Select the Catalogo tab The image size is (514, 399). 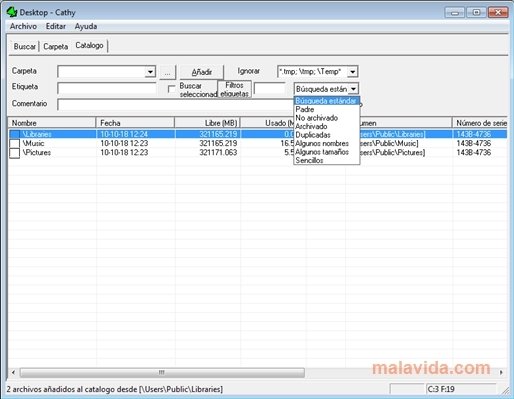tap(89, 45)
